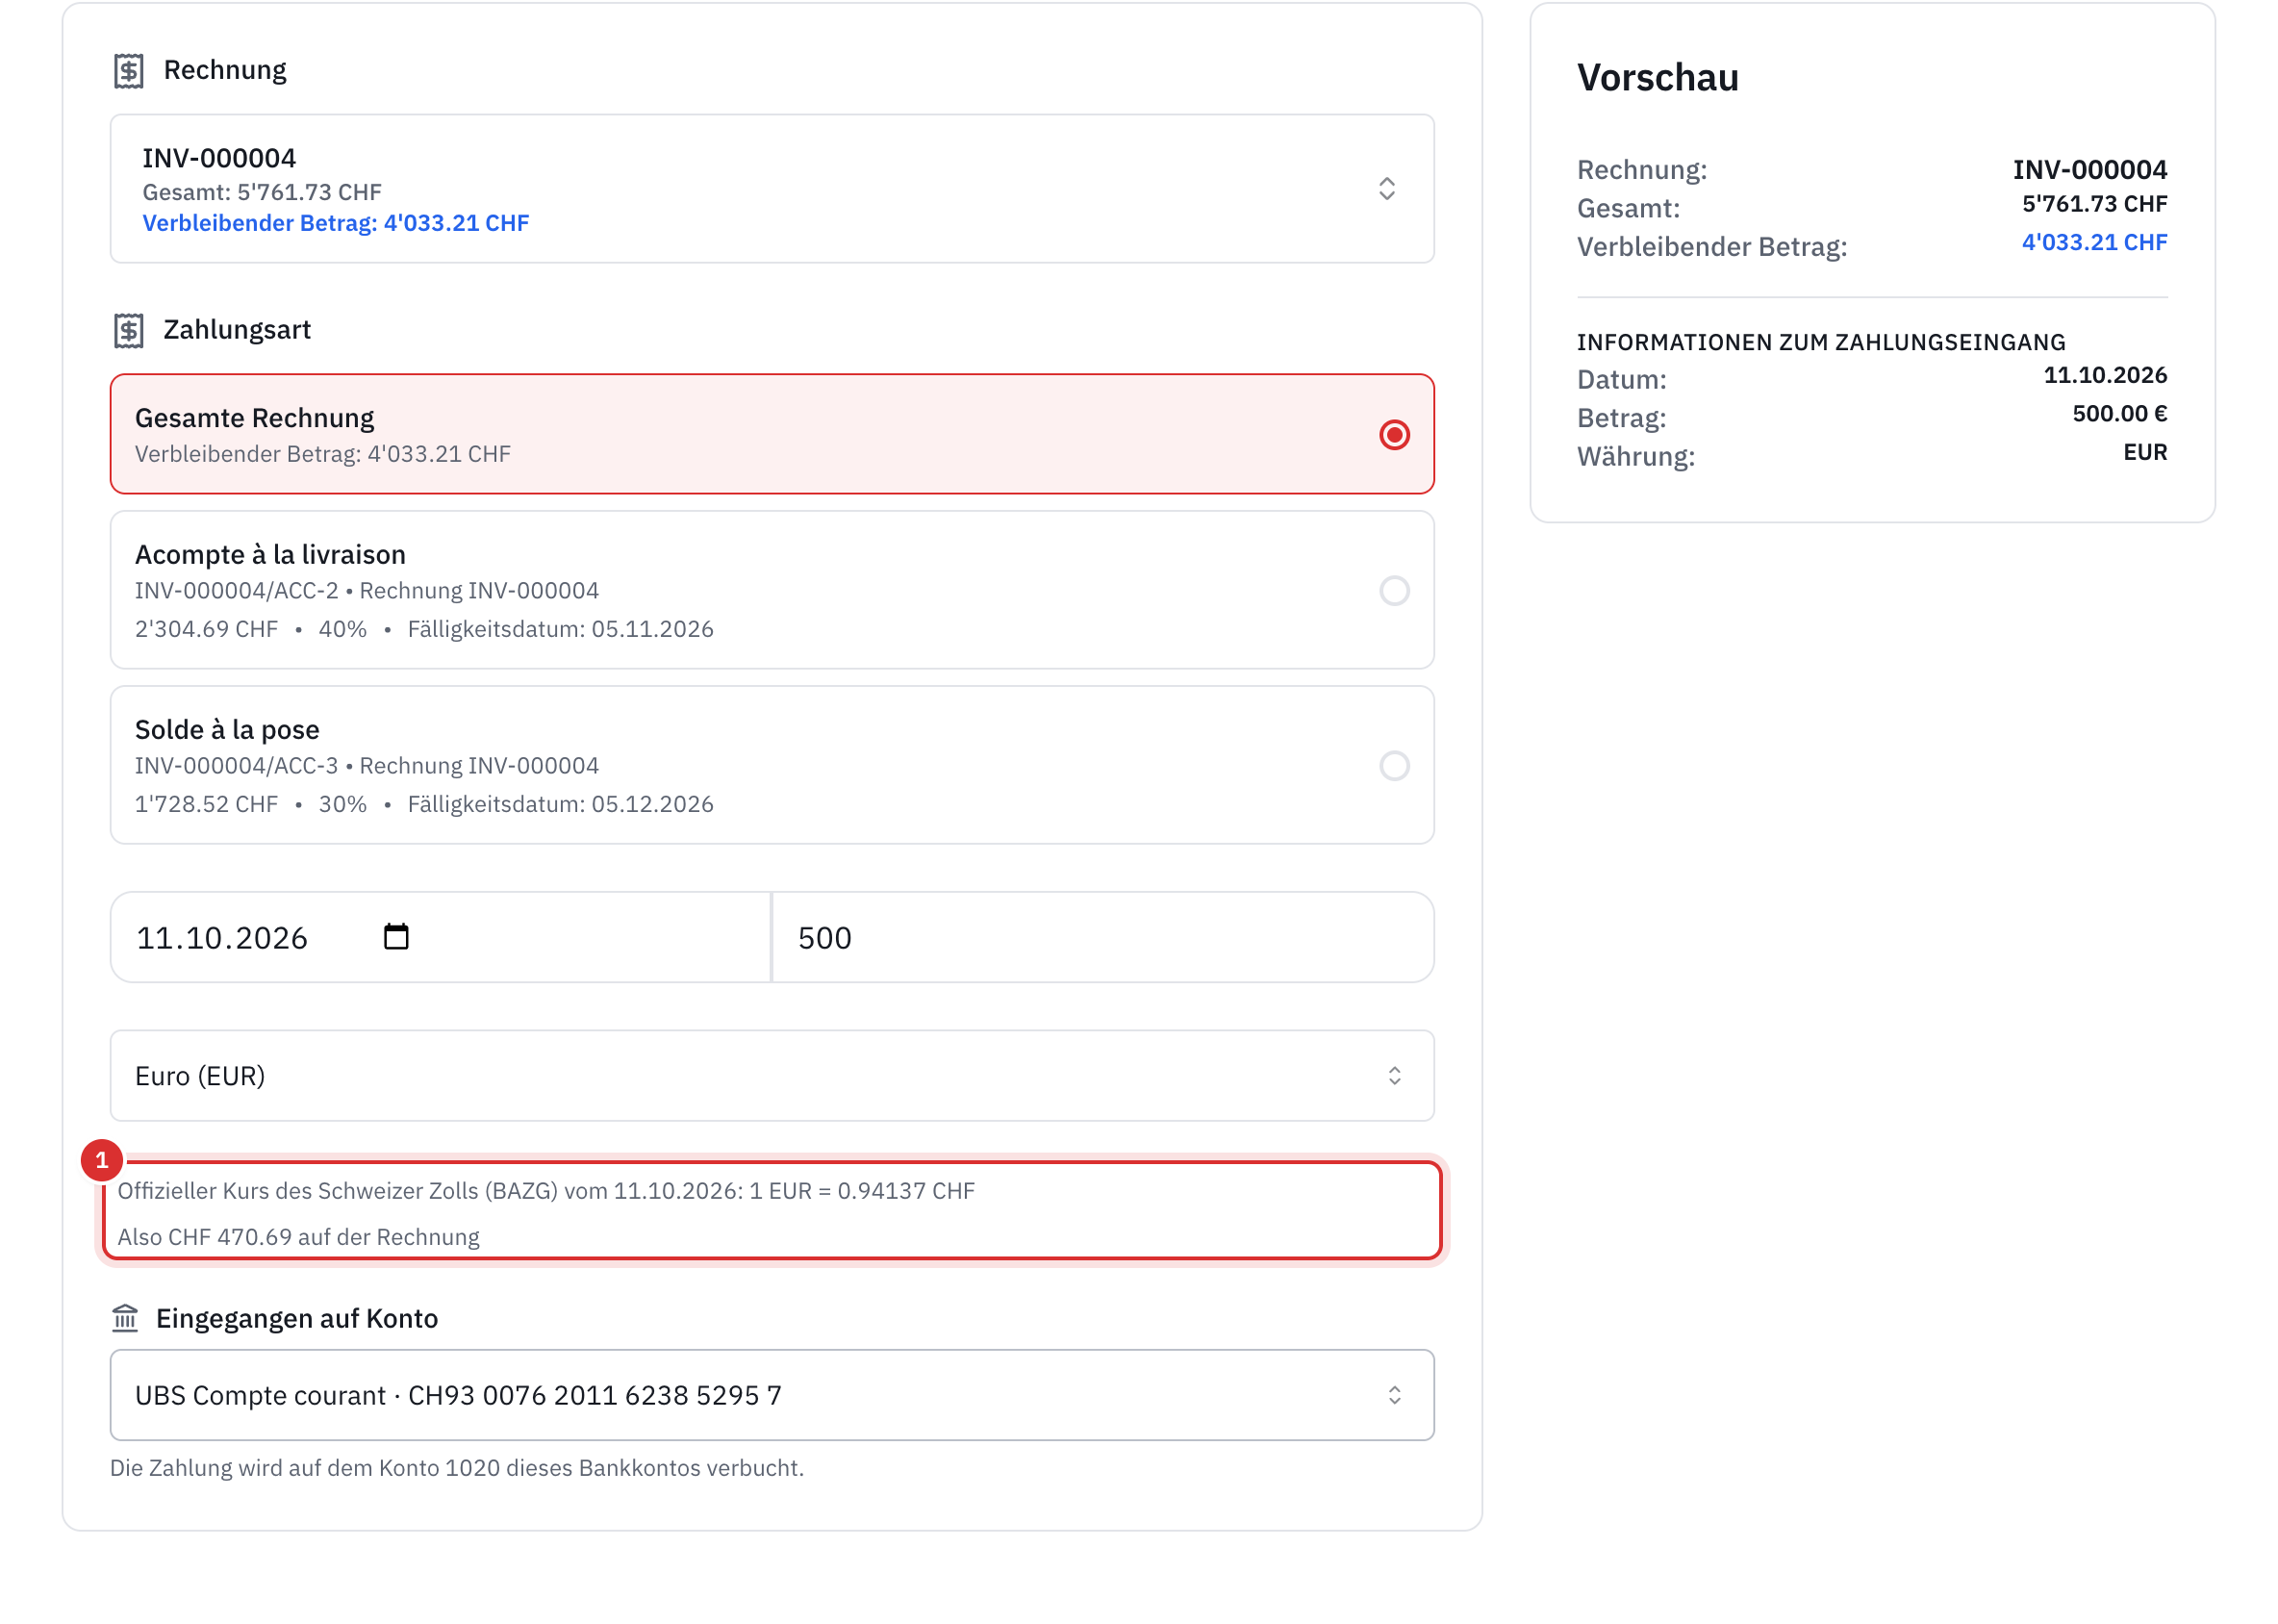Click the red step marker badge 1
The height and width of the screenshot is (1624, 2278).
(x=102, y=1160)
